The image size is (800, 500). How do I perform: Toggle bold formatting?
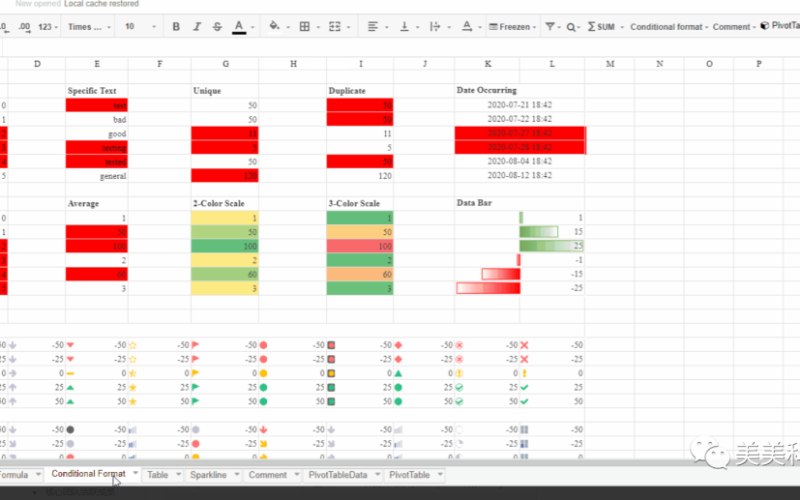(176, 27)
